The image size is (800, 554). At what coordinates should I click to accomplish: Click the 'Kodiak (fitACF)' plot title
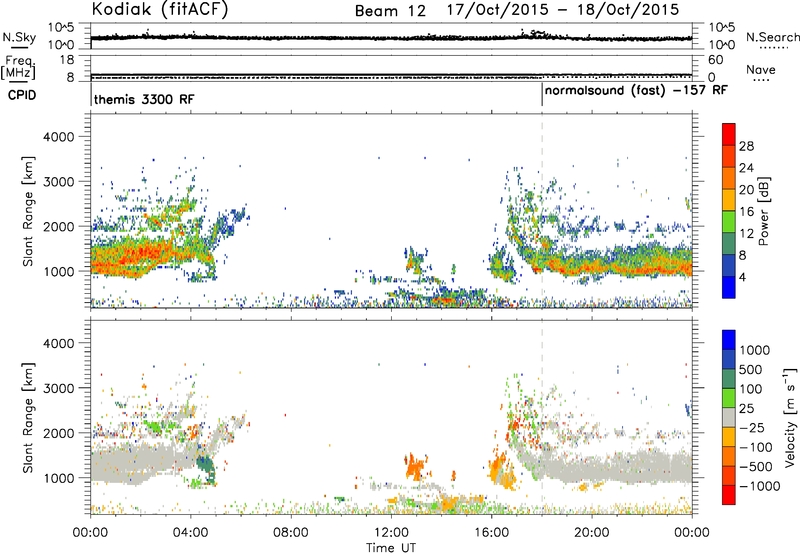click(x=160, y=9)
